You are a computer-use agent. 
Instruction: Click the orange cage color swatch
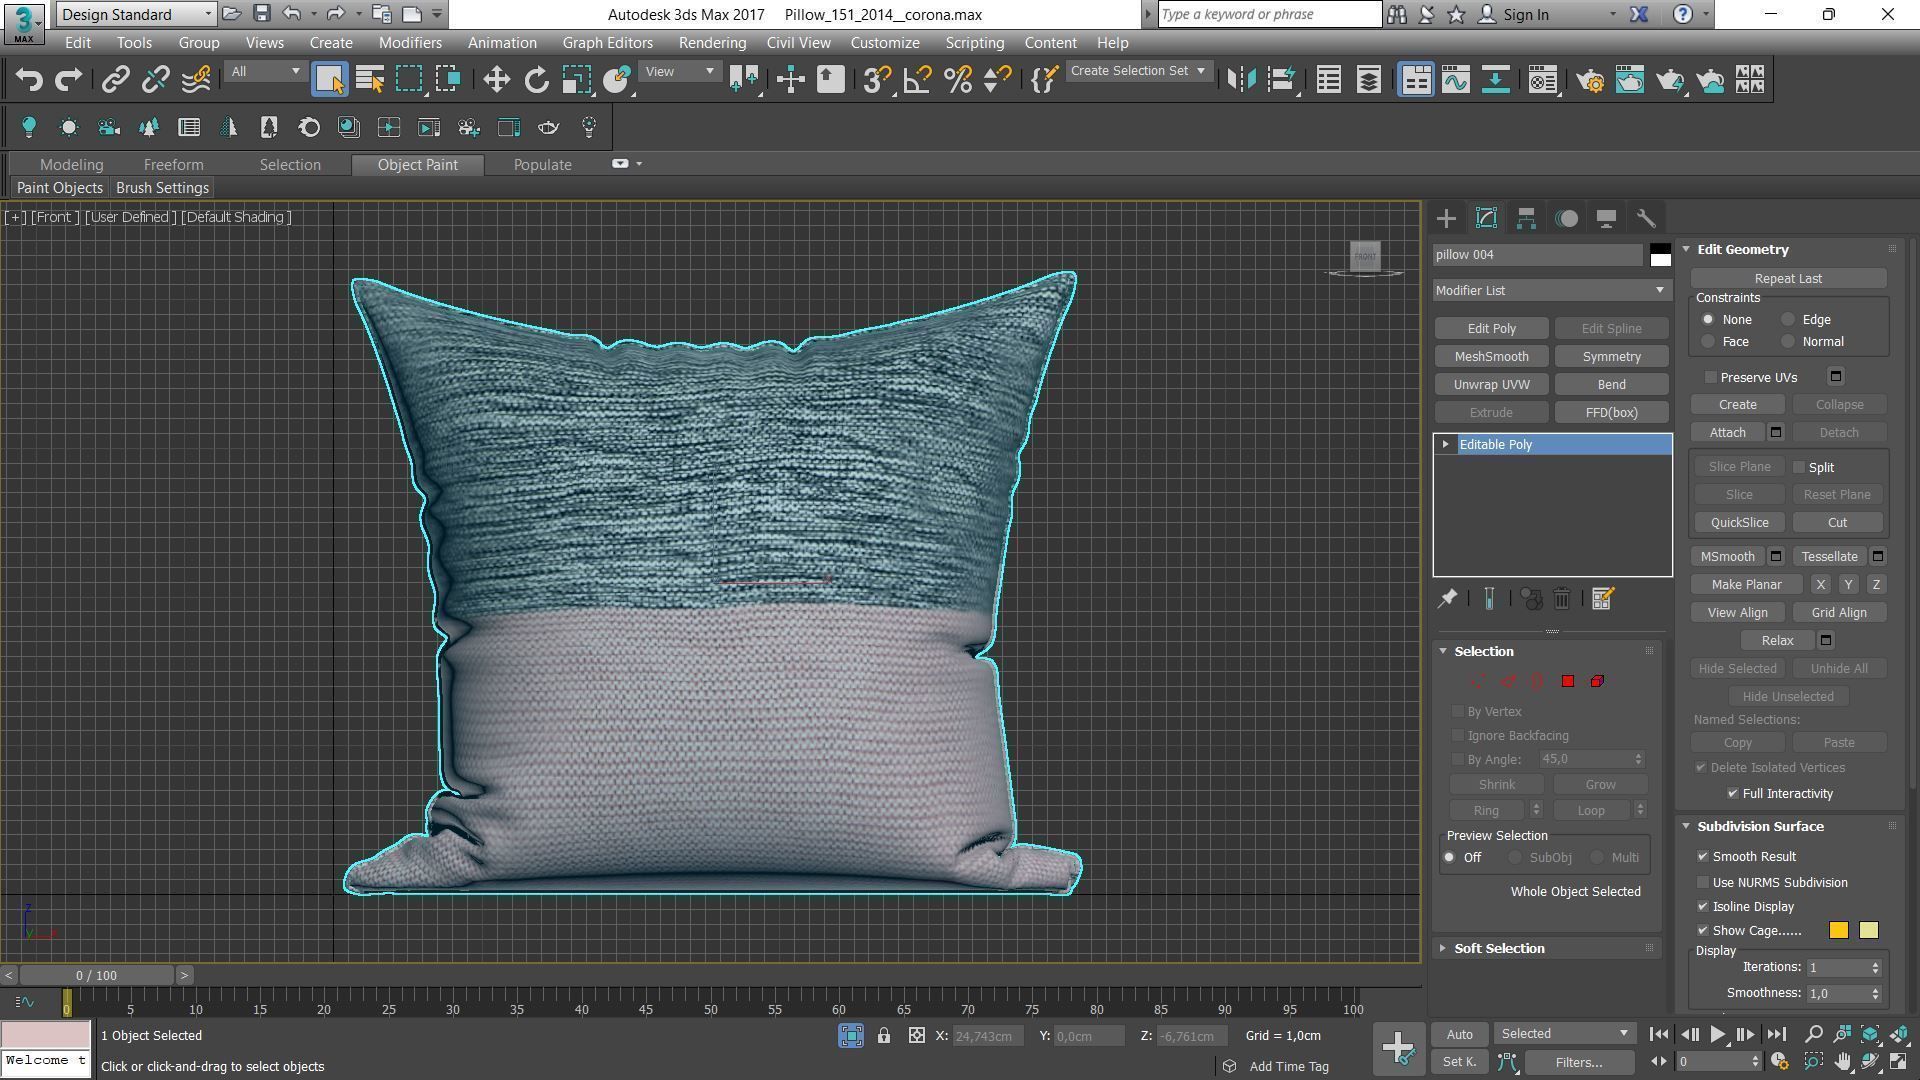pos(1838,931)
